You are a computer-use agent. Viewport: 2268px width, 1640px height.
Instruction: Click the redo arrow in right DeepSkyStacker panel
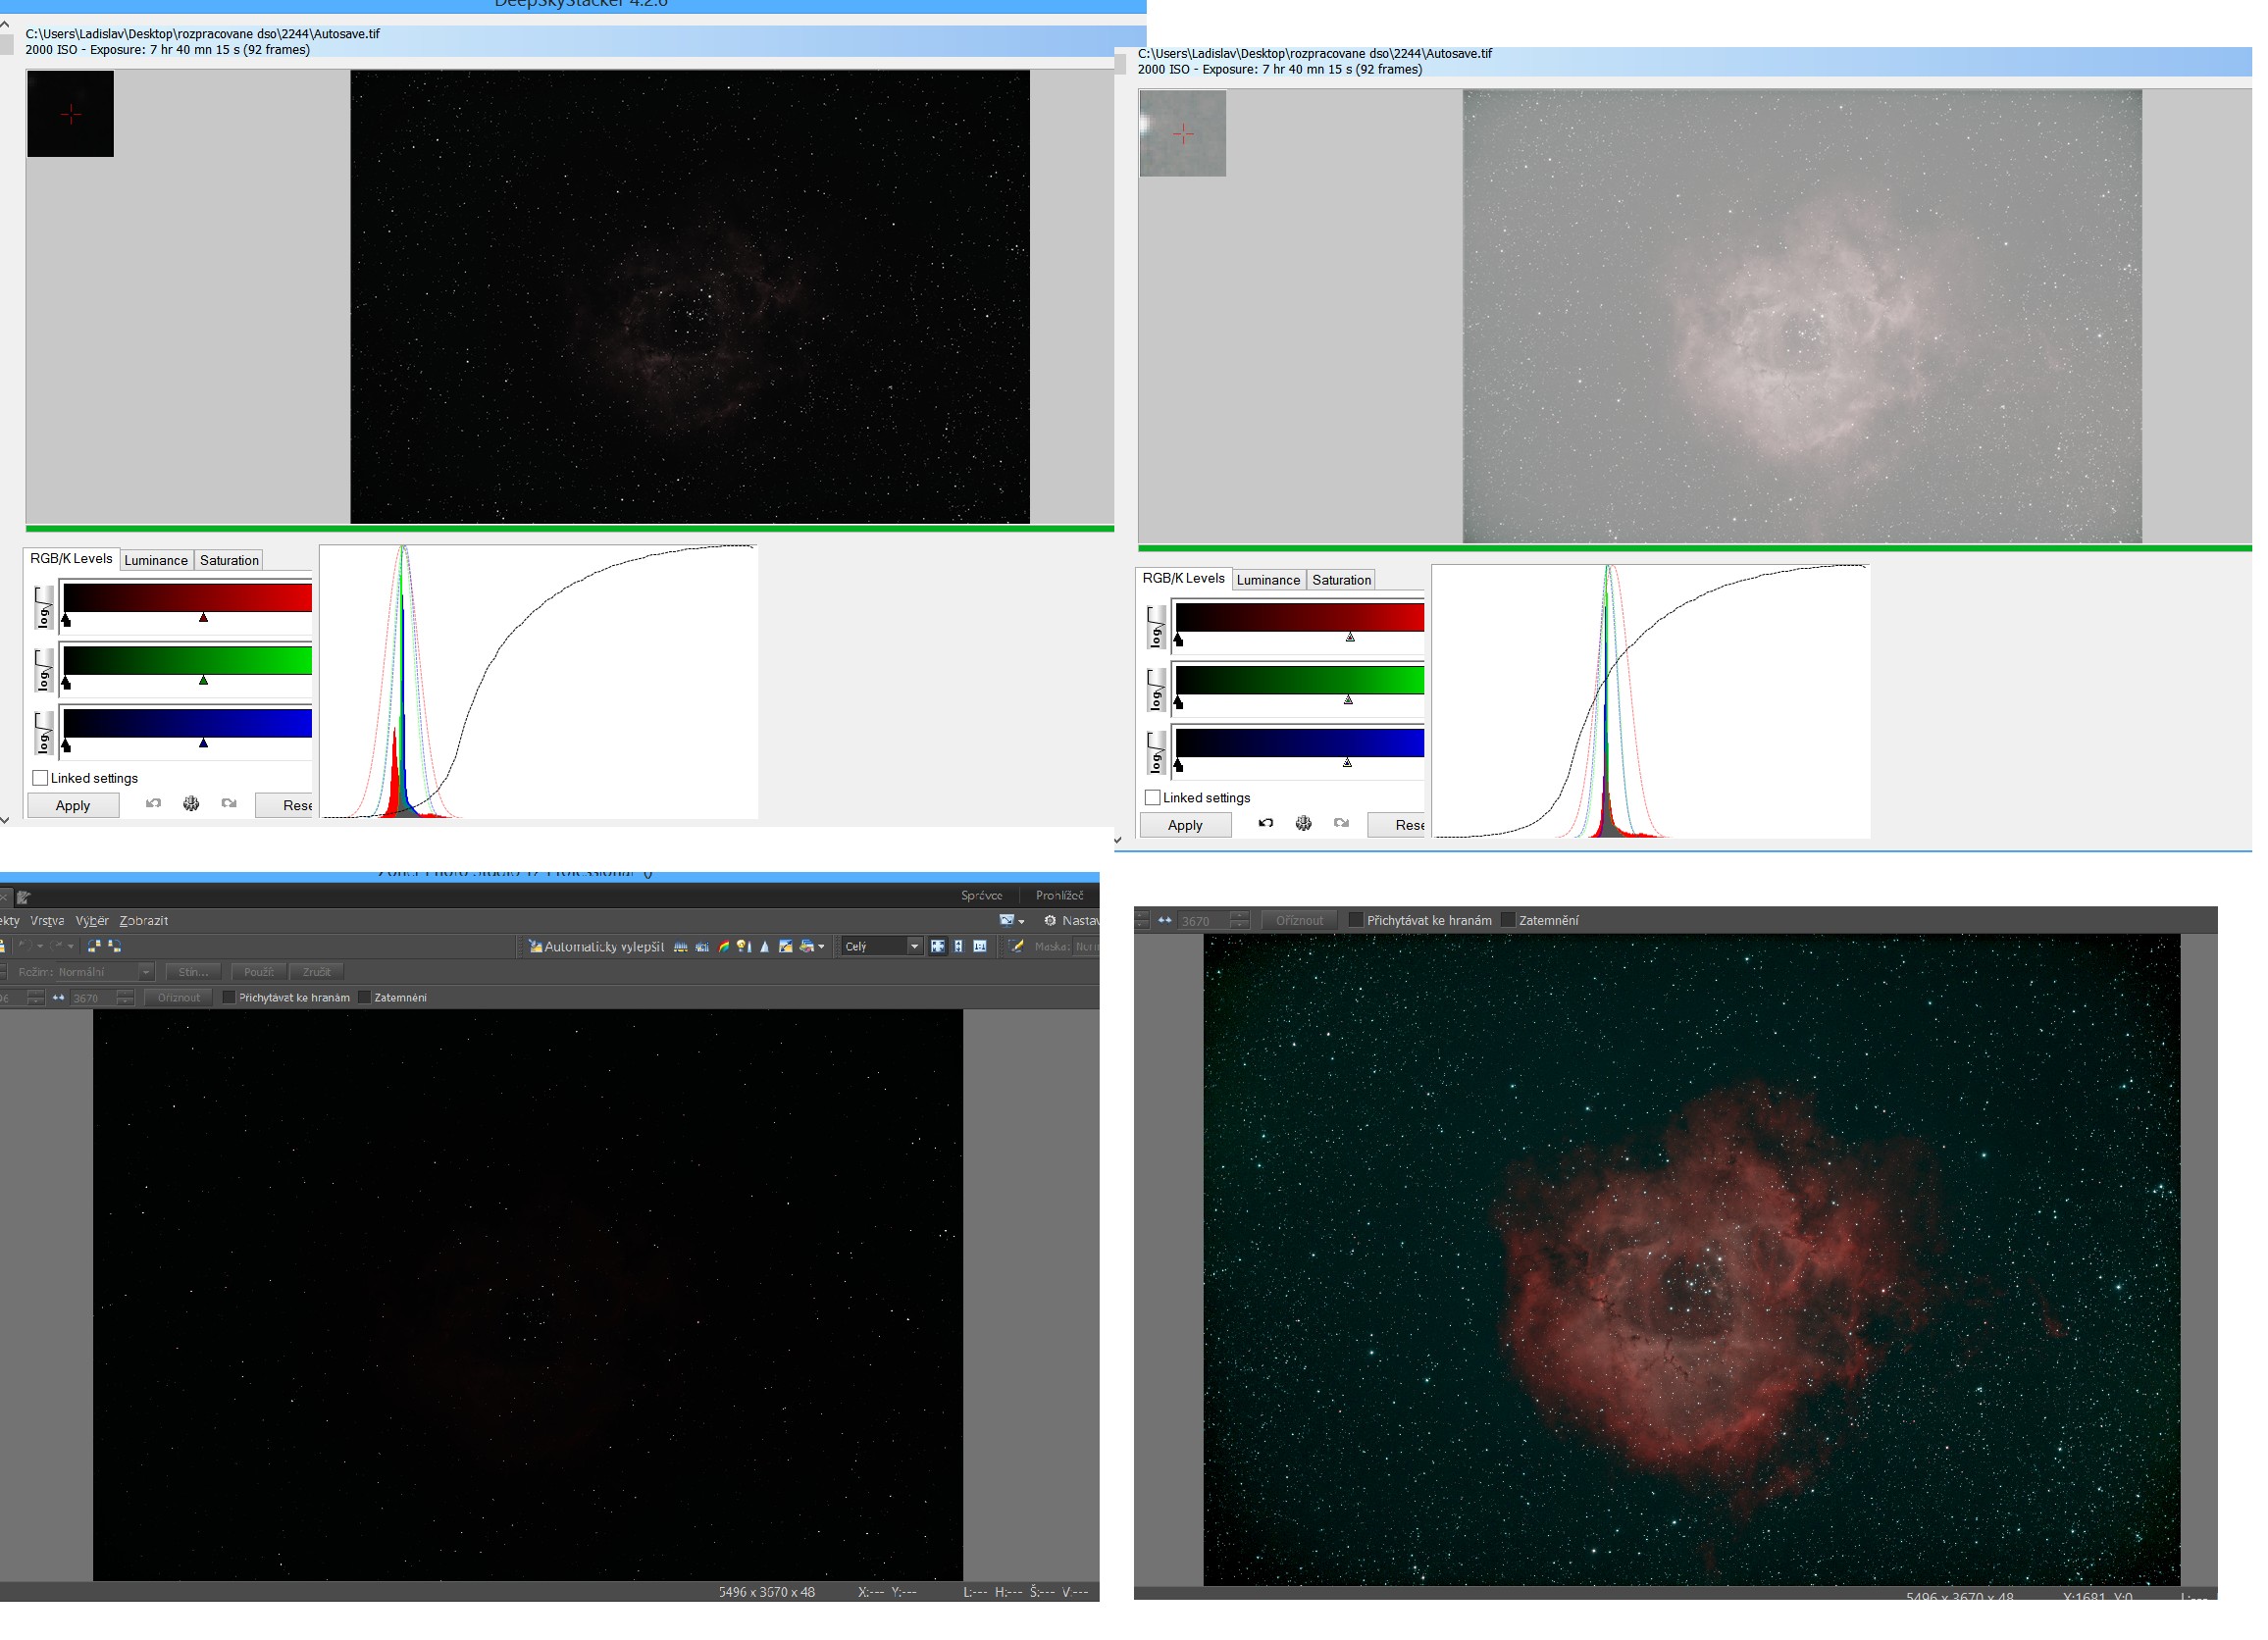(x=1341, y=824)
